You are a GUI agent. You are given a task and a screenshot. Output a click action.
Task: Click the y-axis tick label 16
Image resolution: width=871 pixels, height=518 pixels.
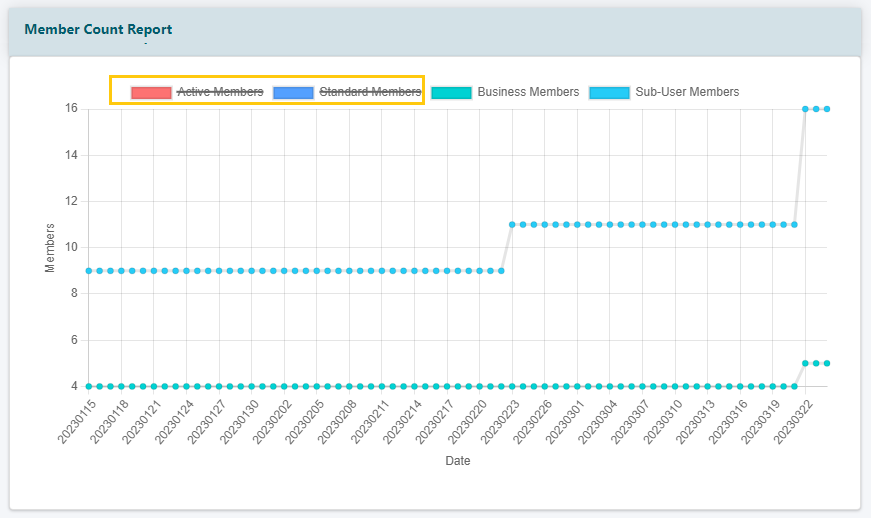tap(71, 109)
